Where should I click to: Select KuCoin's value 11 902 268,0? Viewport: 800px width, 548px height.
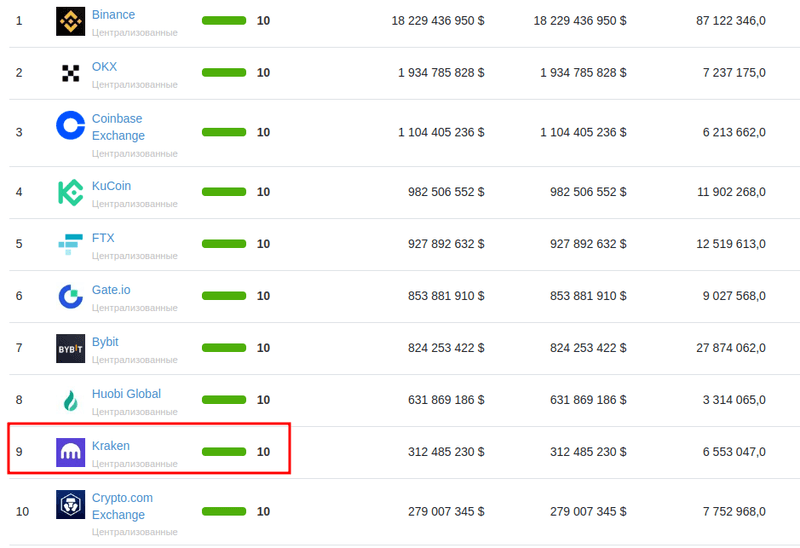click(x=731, y=192)
